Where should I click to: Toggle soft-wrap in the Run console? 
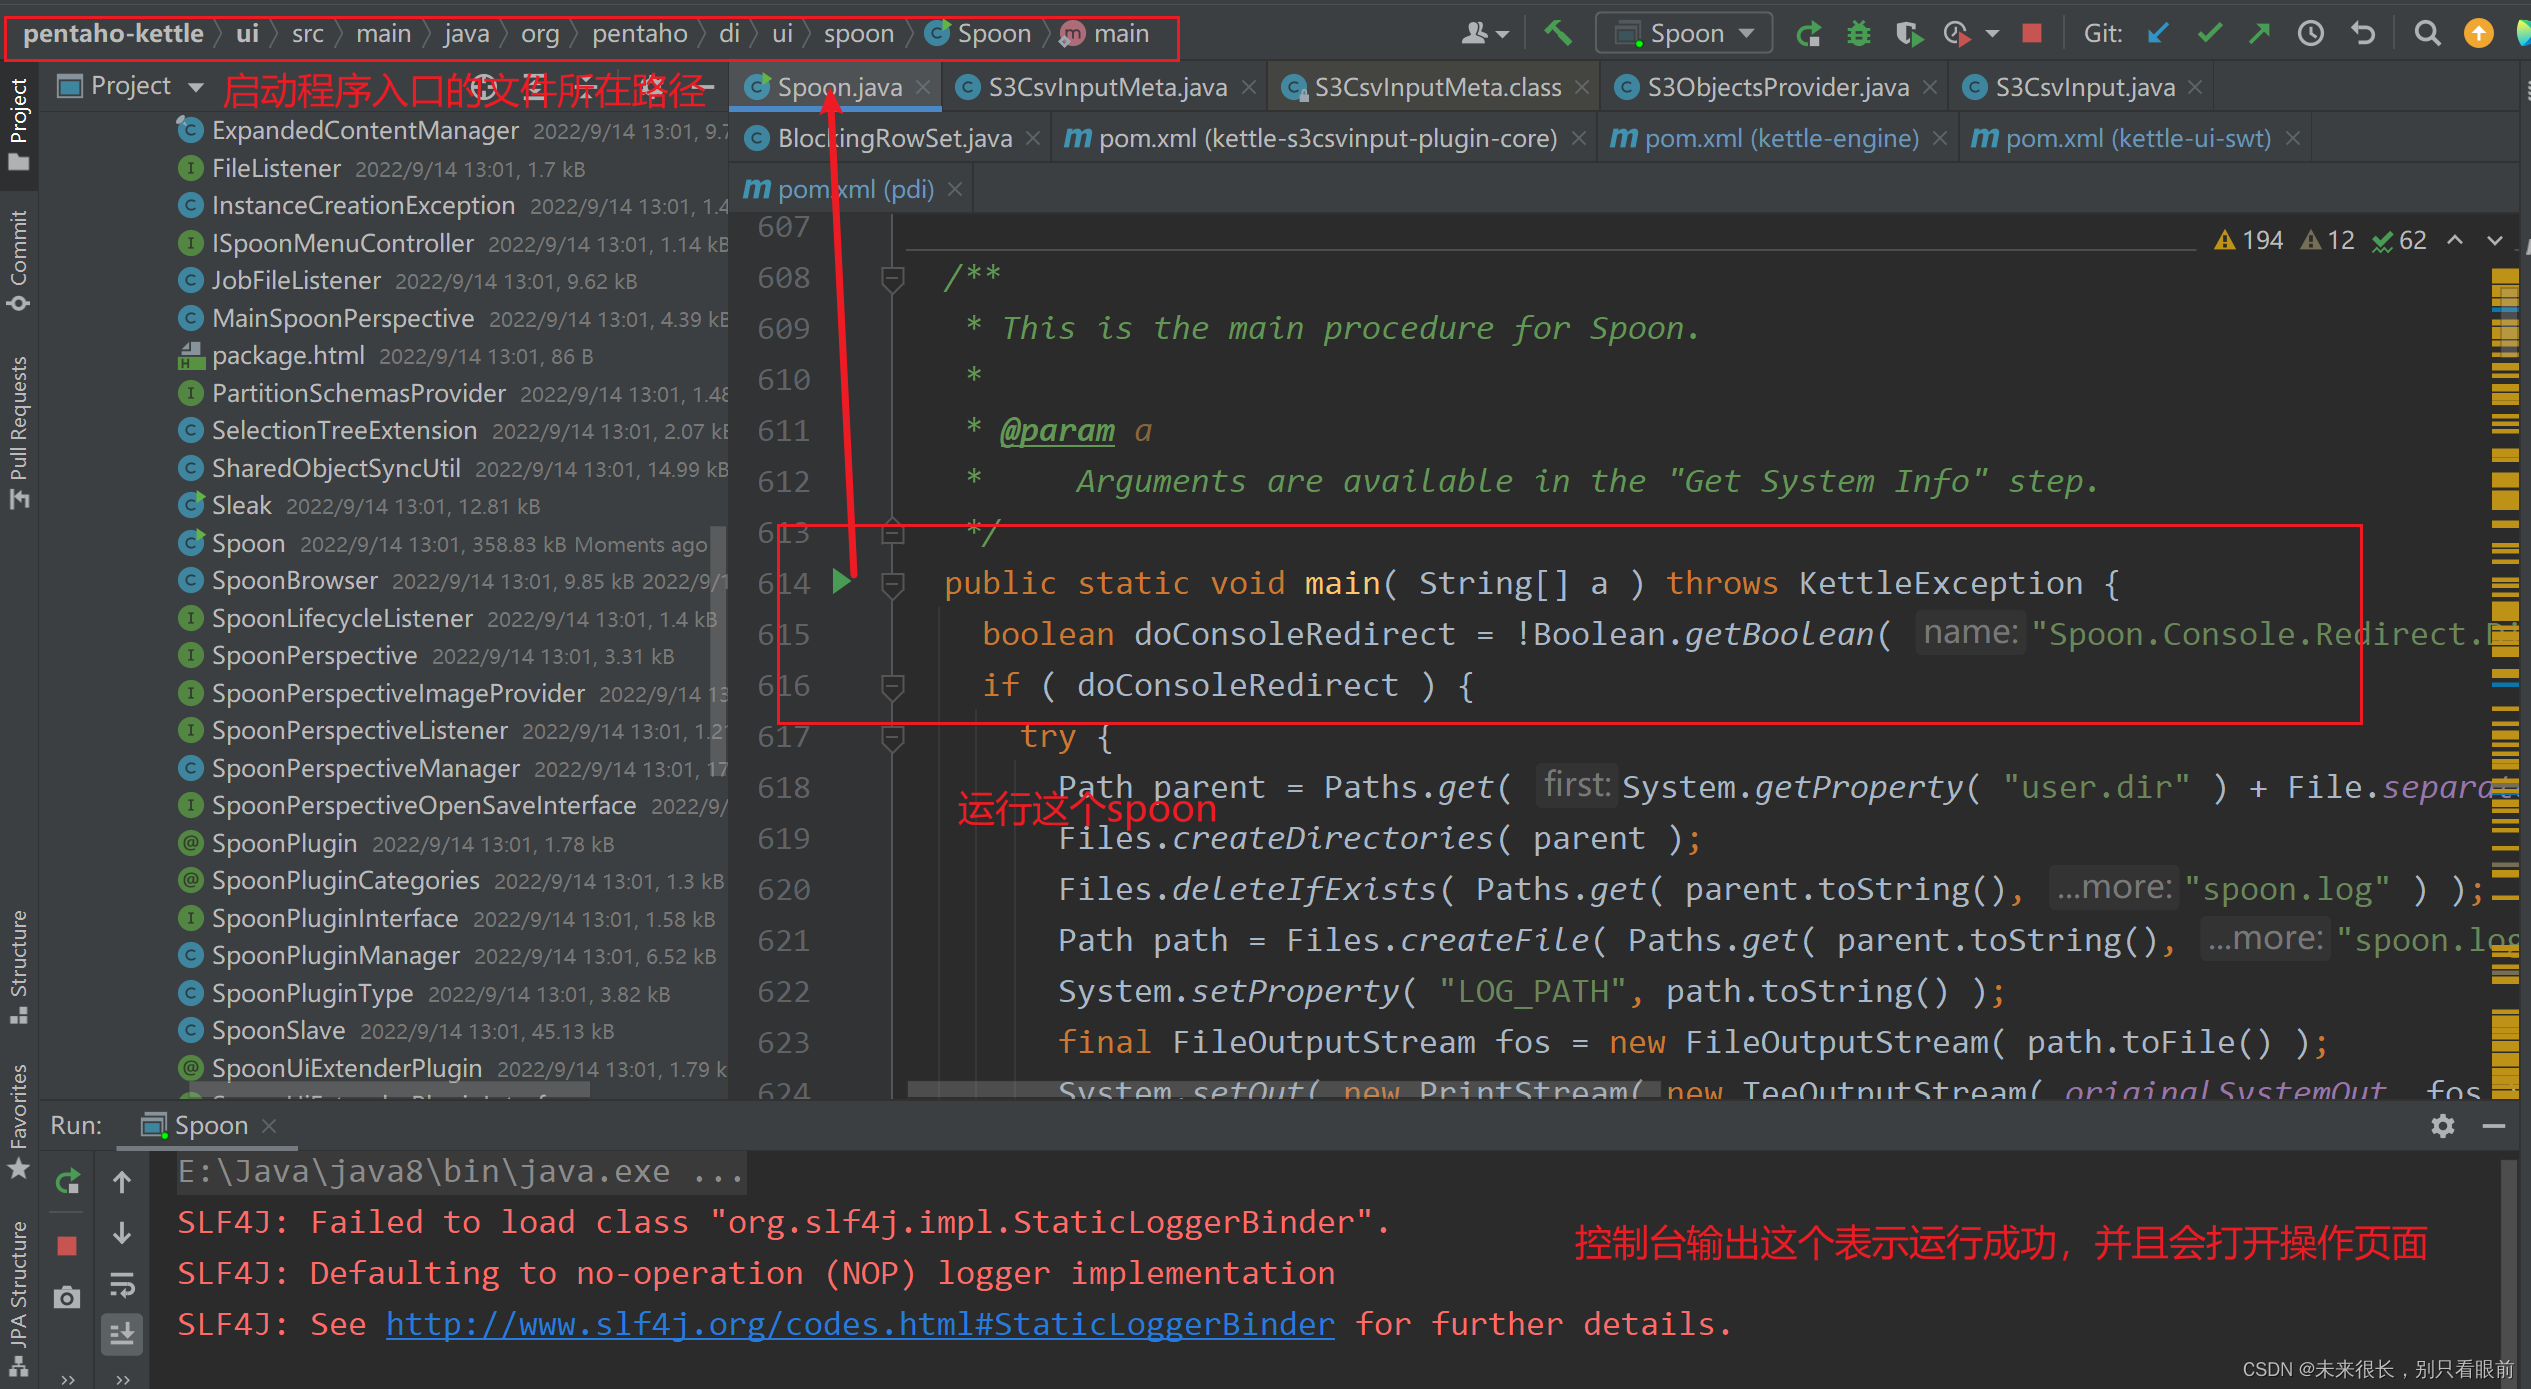122,1285
